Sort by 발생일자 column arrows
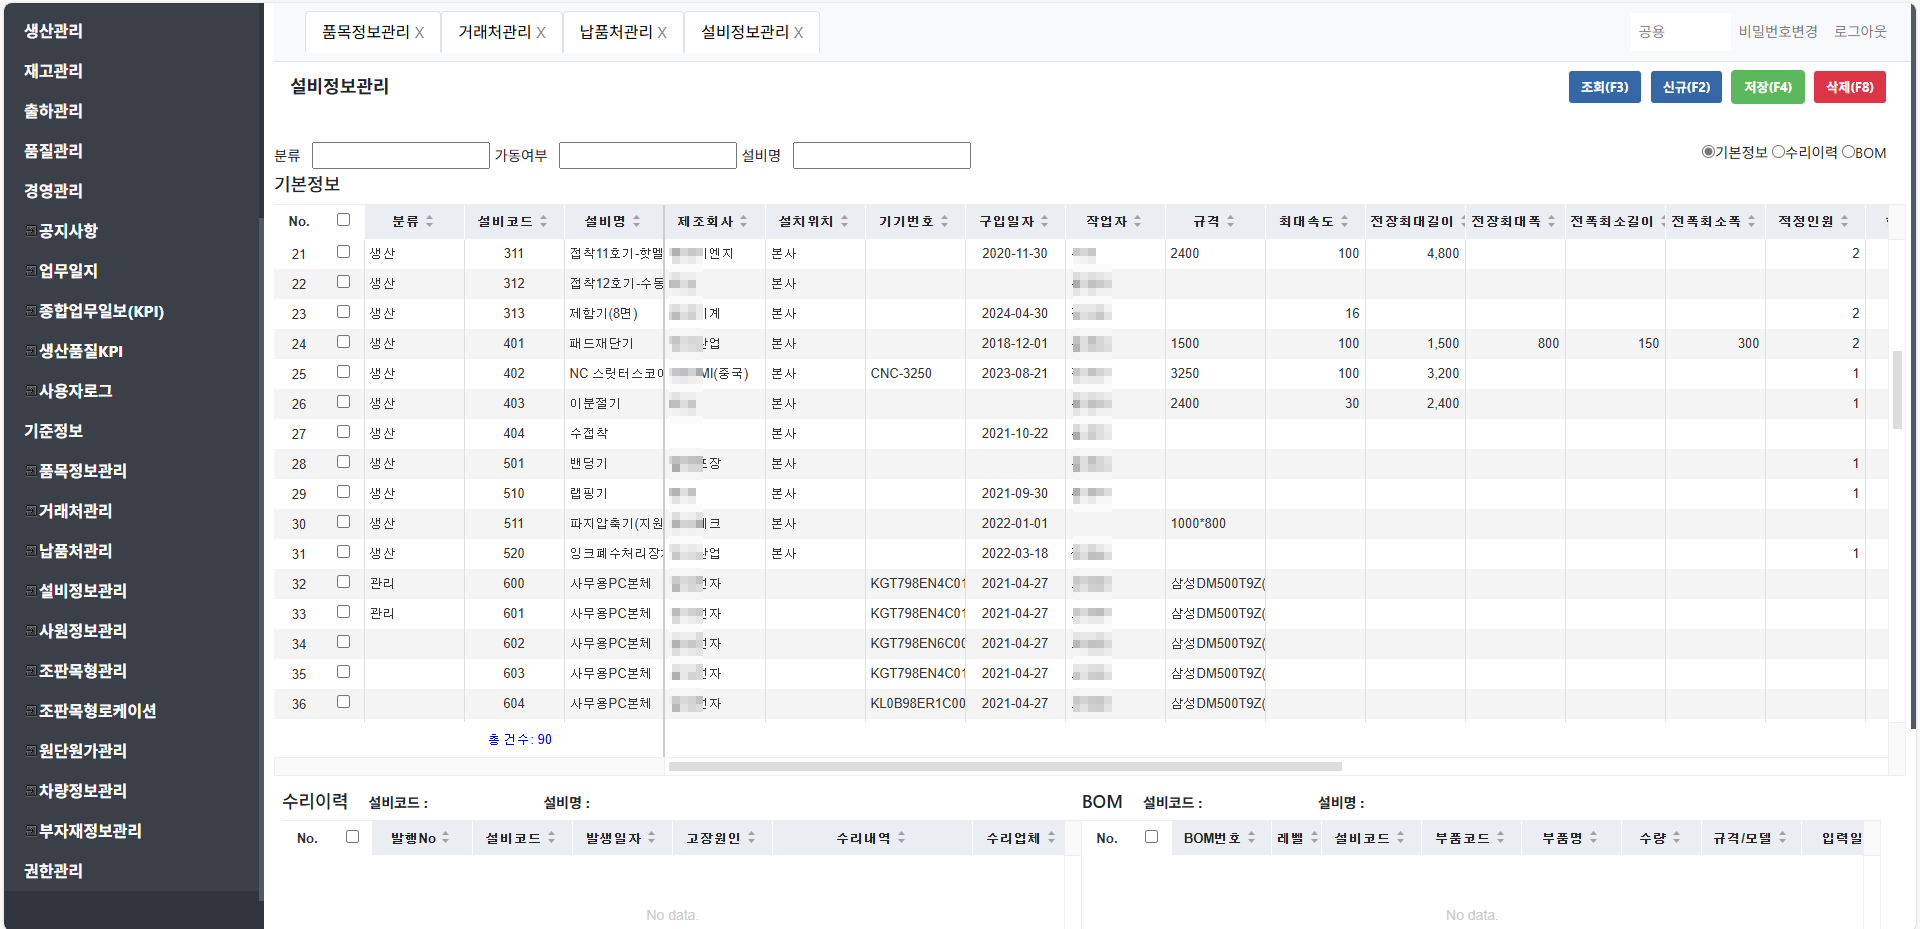1920x929 pixels. pyautogui.click(x=651, y=838)
